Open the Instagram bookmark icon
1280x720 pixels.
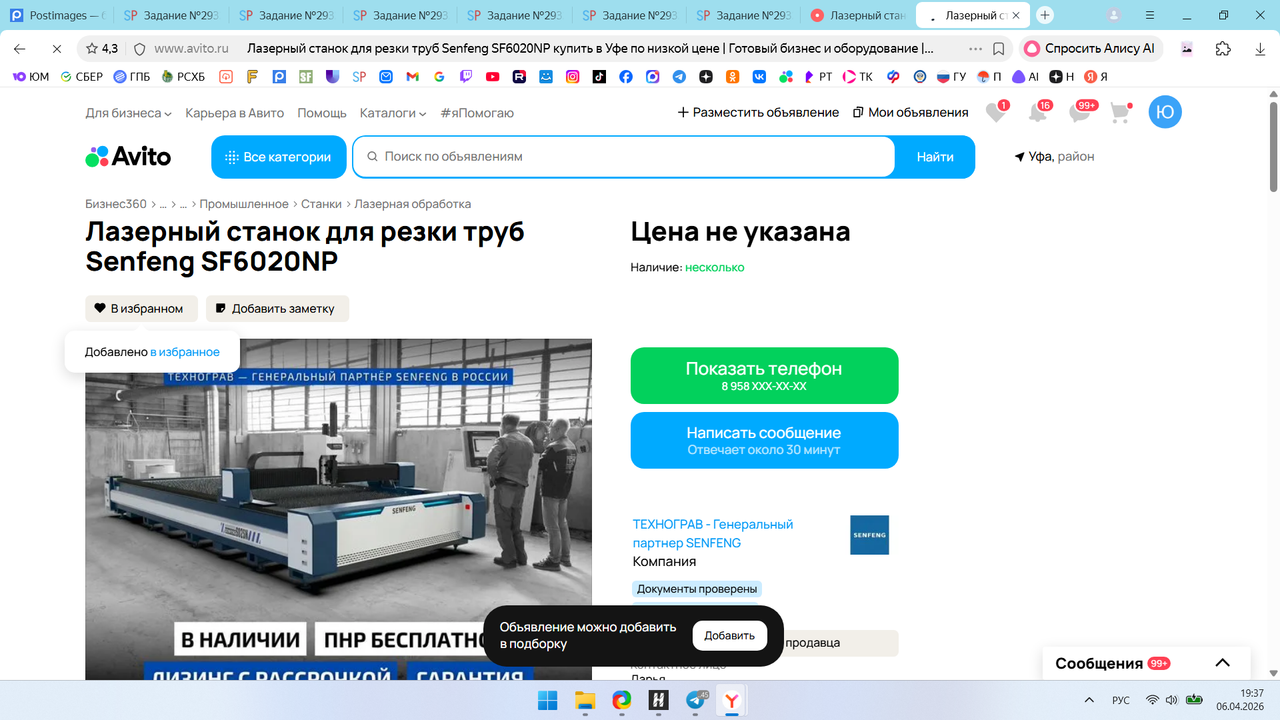click(573, 76)
